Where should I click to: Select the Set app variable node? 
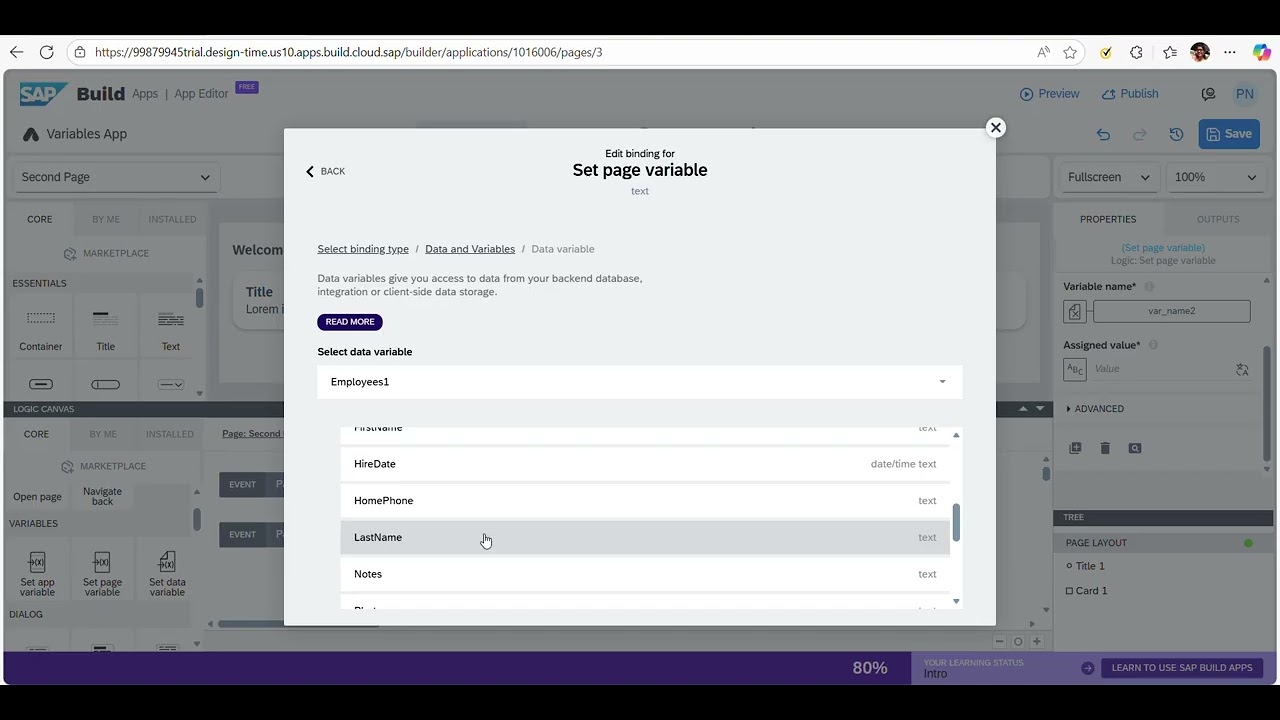[x=38, y=574]
